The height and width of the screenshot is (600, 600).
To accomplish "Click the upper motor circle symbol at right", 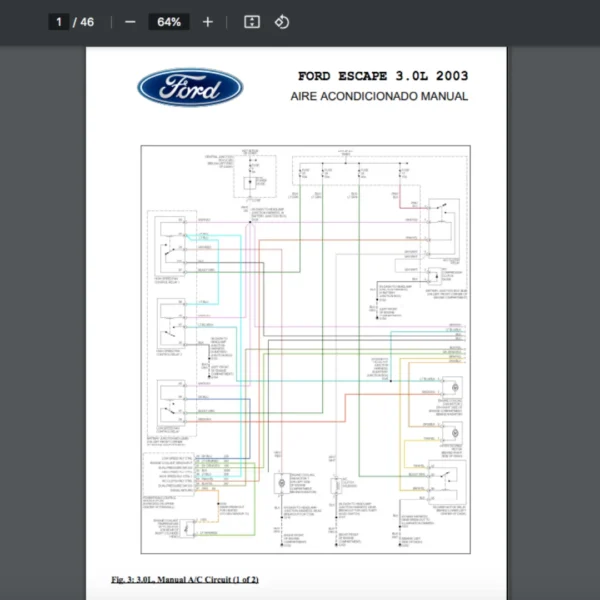I will click(451, 388).
